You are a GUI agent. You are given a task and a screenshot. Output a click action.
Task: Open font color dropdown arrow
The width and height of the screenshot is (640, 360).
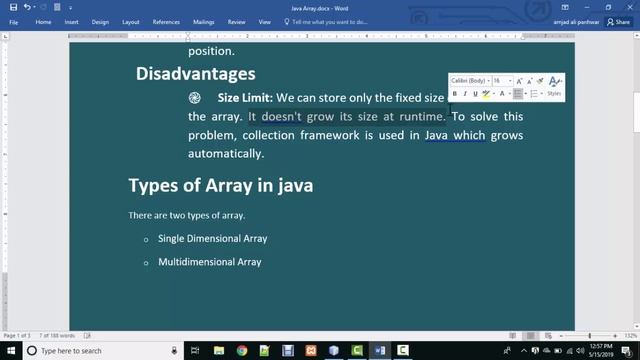point(509,94)
